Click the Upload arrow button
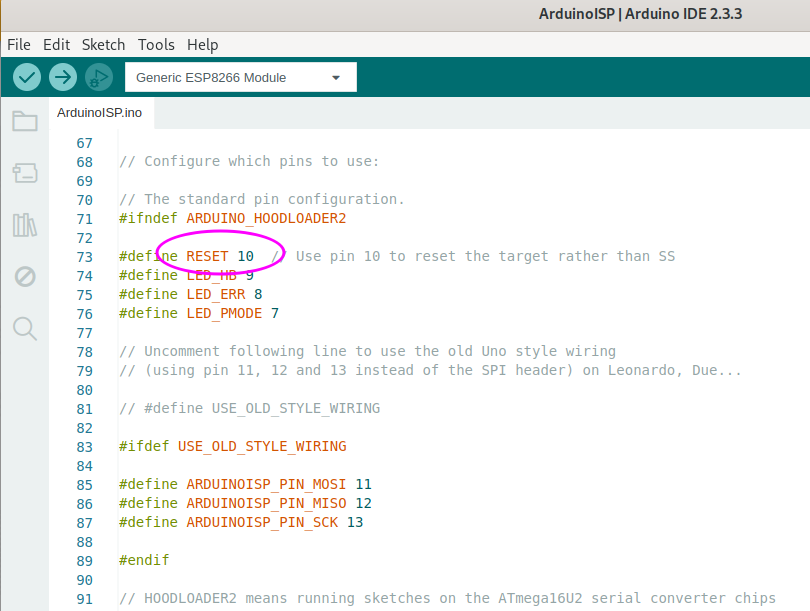Screen dimensions: 810x611 [x=63, y=77]
